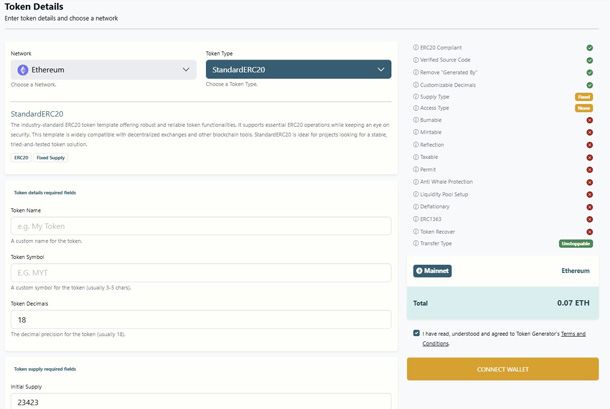The width and height of the screenshot is (610, 409).
Task: Click the Fixed Supply tag under description
Action: [x=51, y=158]
